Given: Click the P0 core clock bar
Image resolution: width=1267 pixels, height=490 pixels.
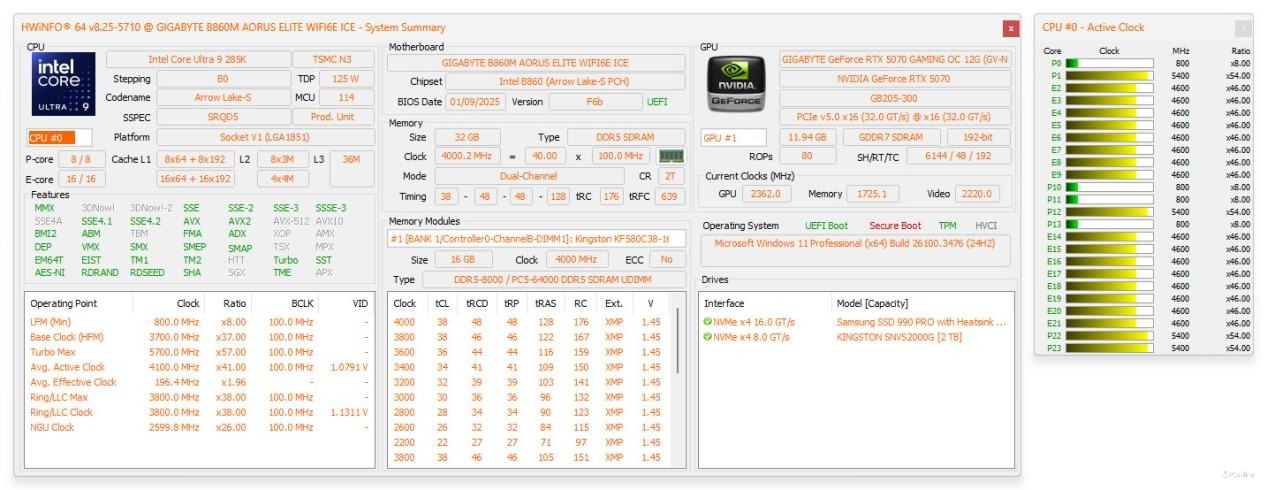Looking at the screenshot, I should [1111, 63].
